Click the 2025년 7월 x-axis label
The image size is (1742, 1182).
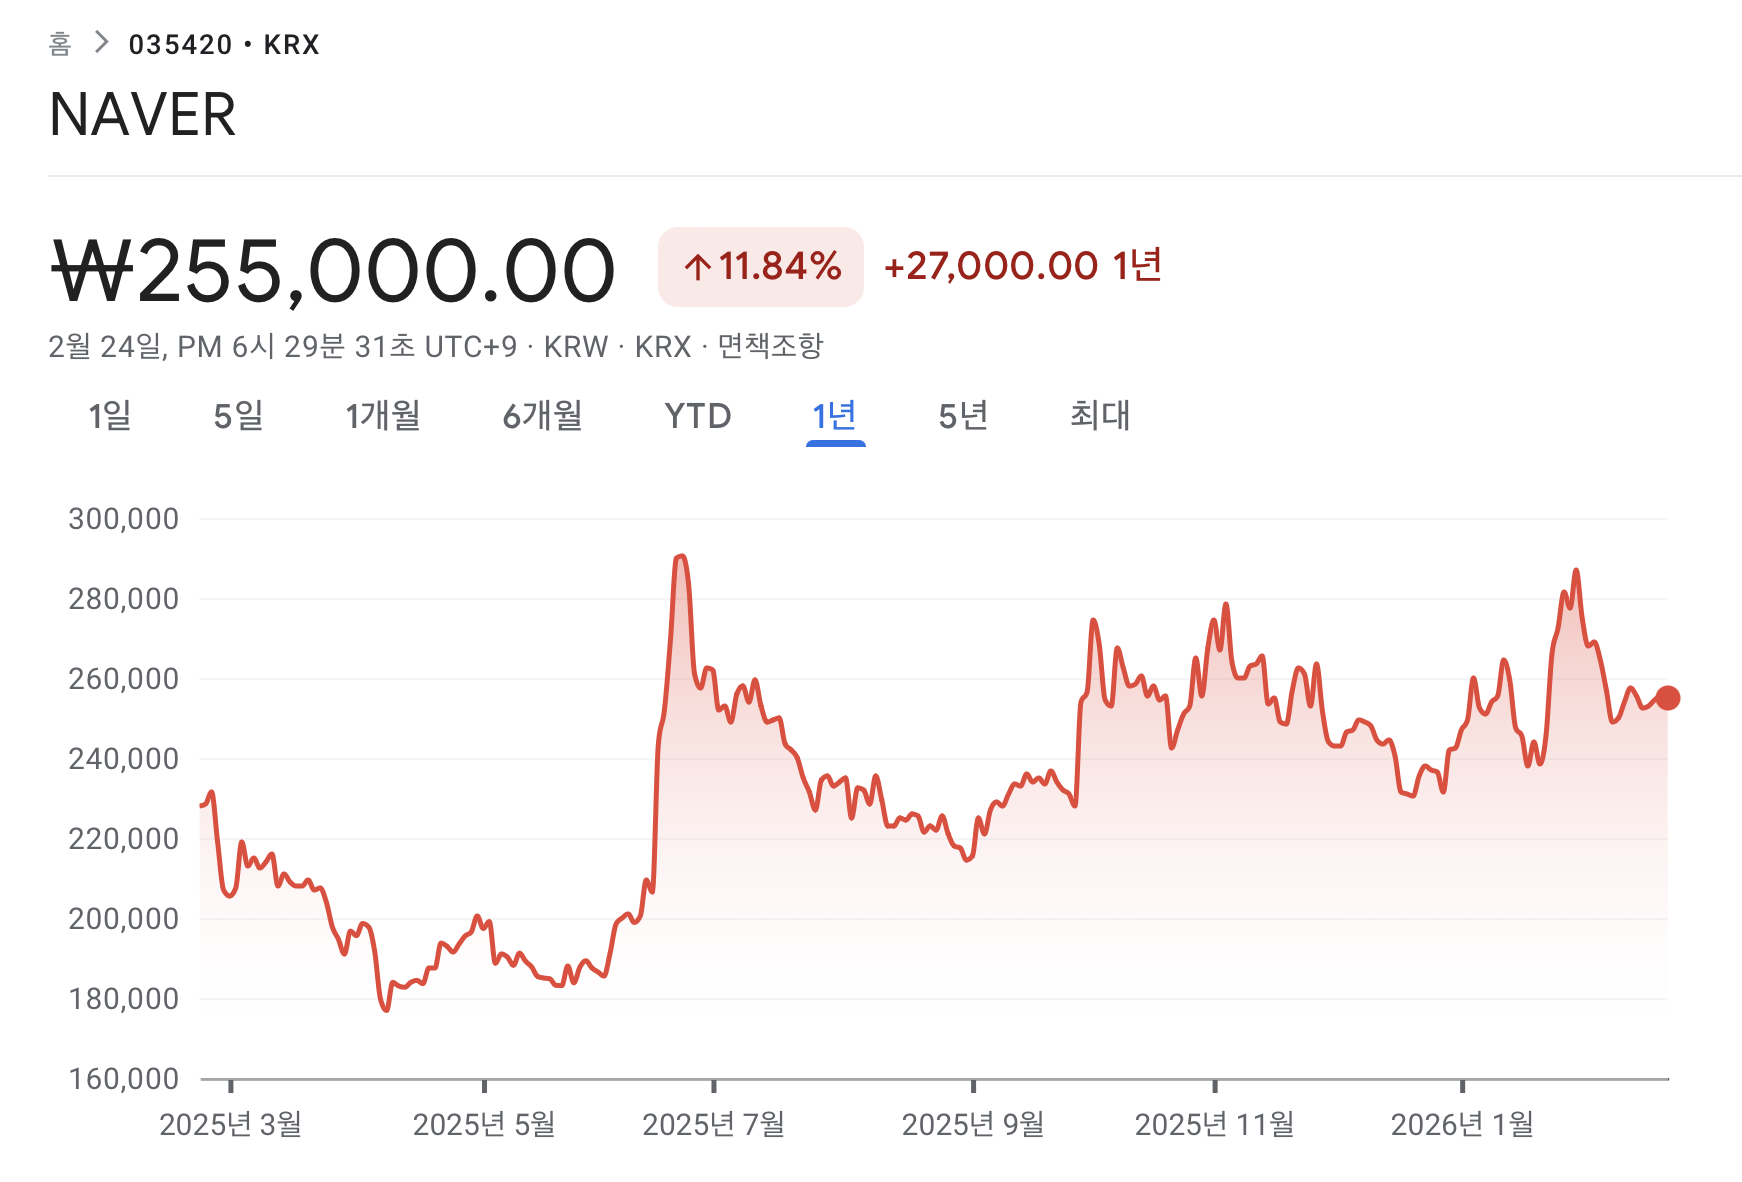(713, 1125)
